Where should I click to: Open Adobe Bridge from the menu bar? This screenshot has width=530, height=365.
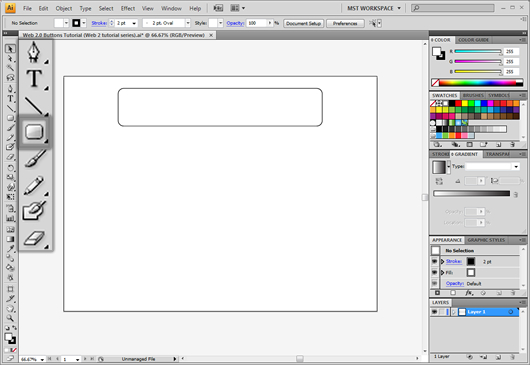(x=218, y=8)
